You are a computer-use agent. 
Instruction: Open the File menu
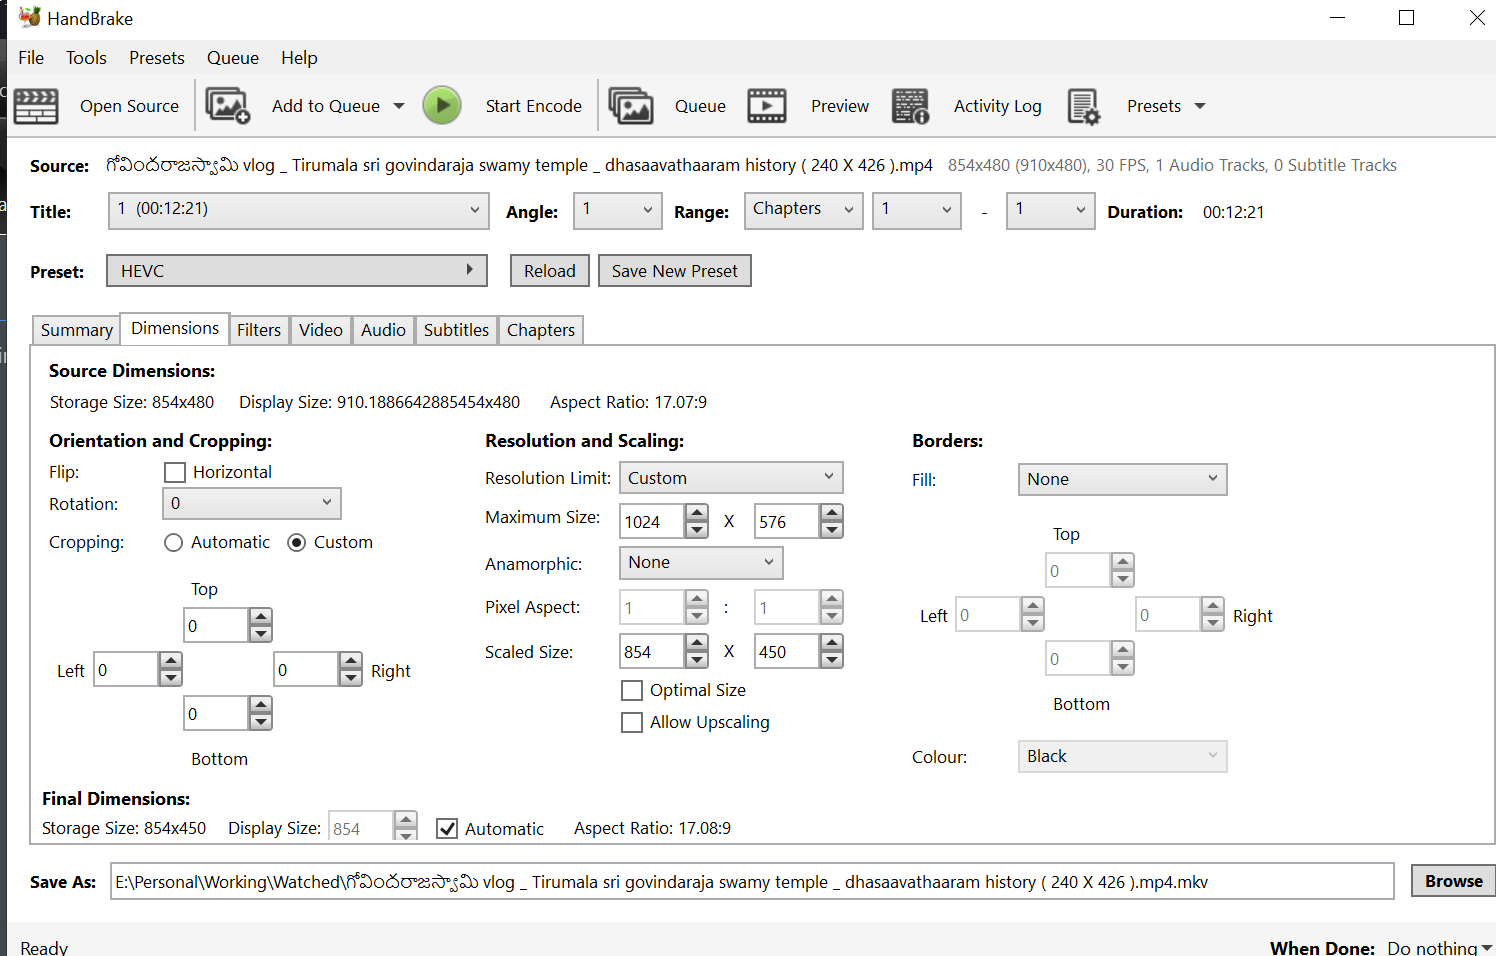tap(31, 58)
